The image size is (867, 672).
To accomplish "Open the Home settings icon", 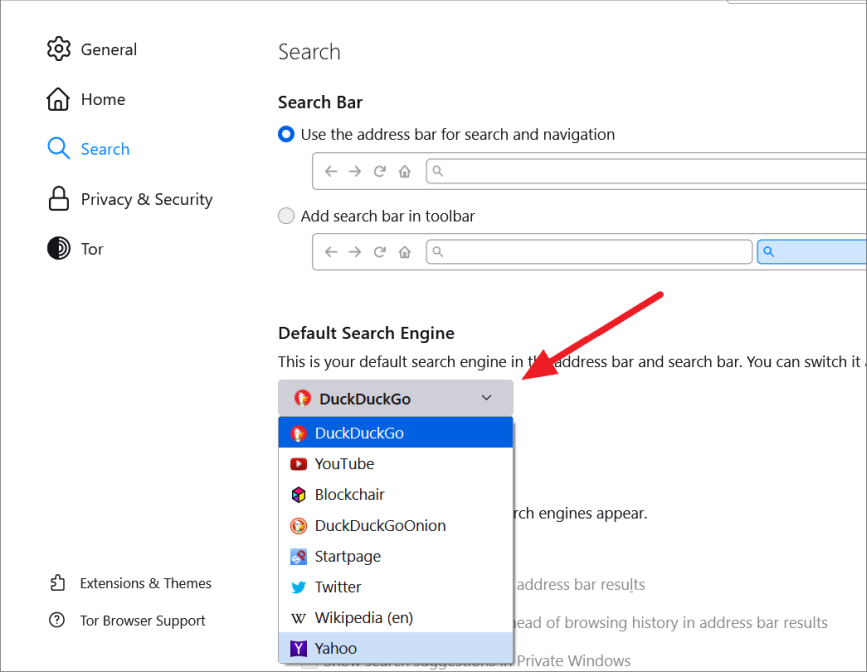I will pos(59,99).
